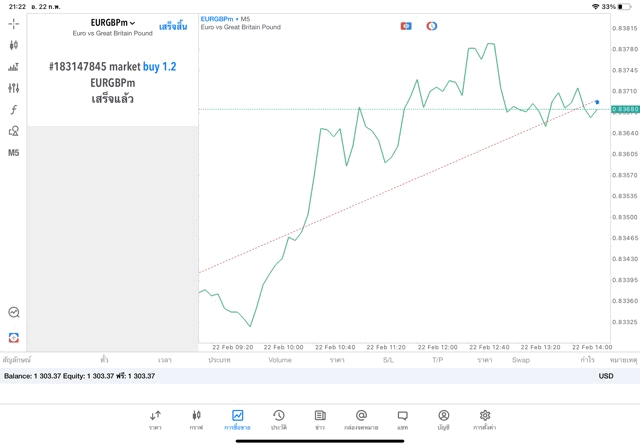This screenshot has width=640, height=447.
Task: Tap the chart zoom icon in sidebar
Action: pyautogui.click(x=13, y=312)
